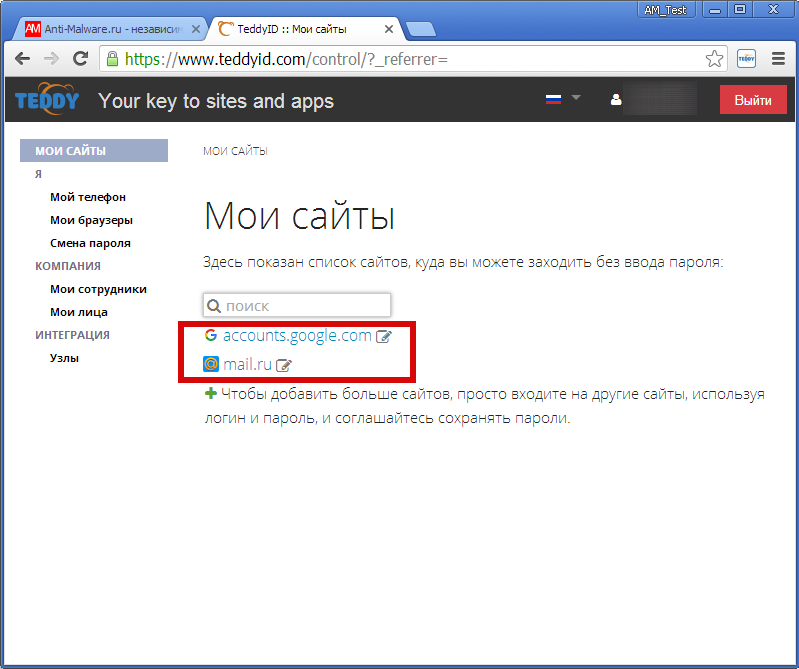799x669 pixels.
Task: Bookmark page with the star icon
Action: tap(714, 59)
